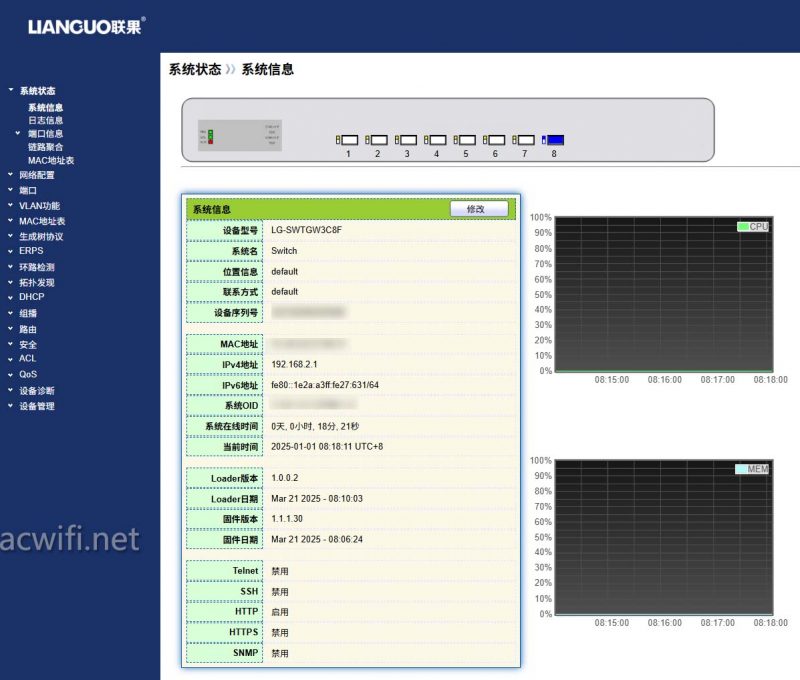Click the 端口信息 submenu arrow icon
Viewport: 800px width, 680px height.
click(x=17, y=132)
